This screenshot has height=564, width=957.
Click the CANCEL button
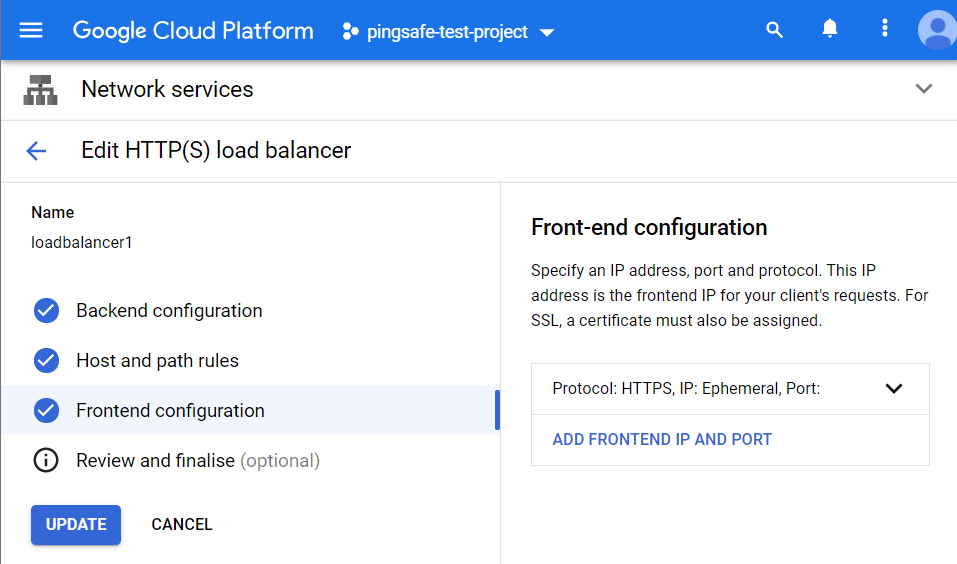coord(182,525)
